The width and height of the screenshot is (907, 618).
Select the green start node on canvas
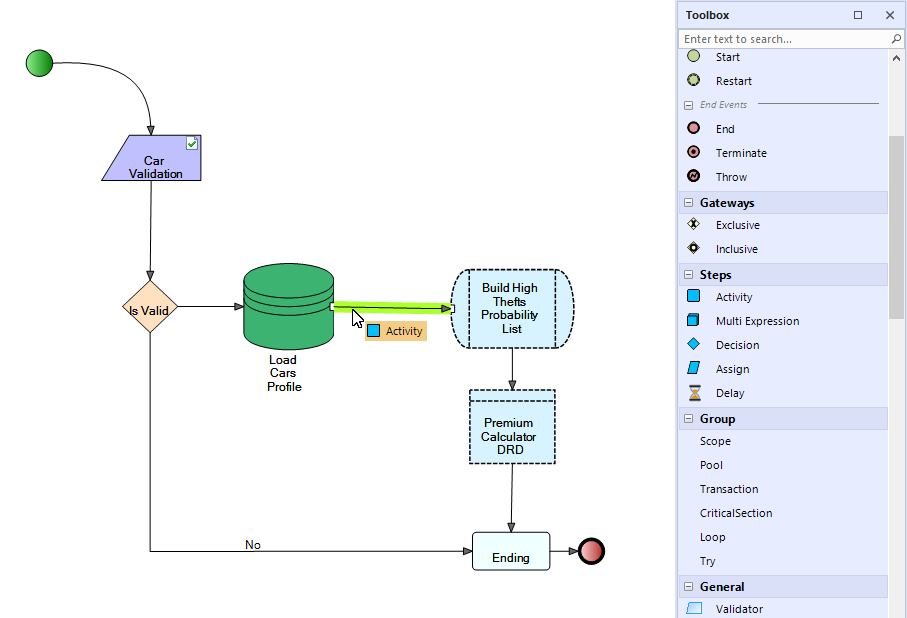pyautogui.click(x=39, y=63)
